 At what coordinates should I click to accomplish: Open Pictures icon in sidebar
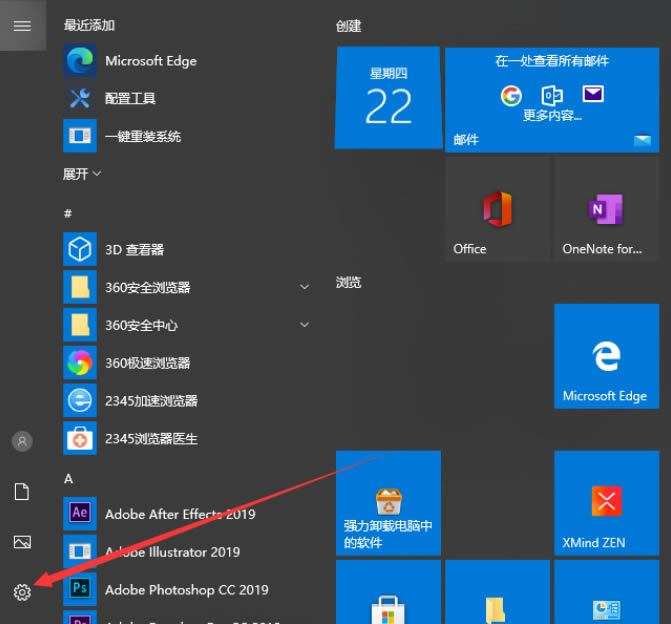pos(22,542)
